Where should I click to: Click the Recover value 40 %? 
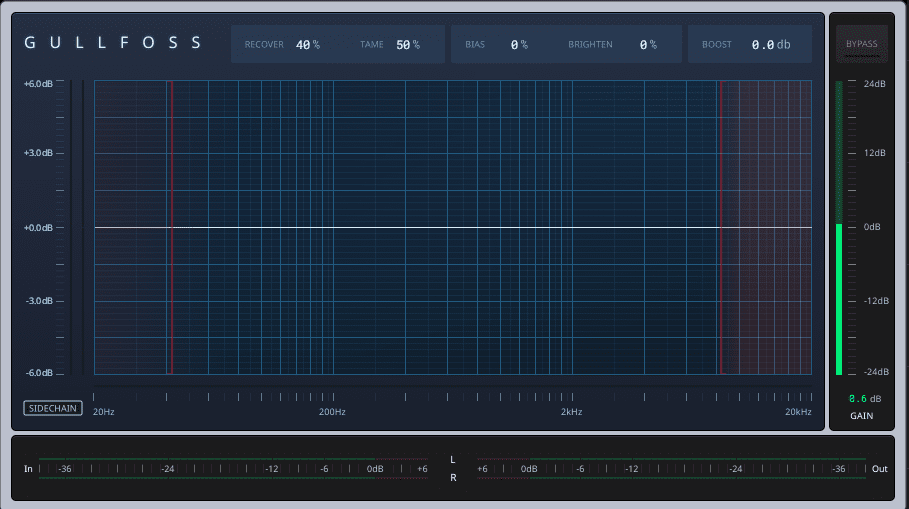click(x=308, y=45)
